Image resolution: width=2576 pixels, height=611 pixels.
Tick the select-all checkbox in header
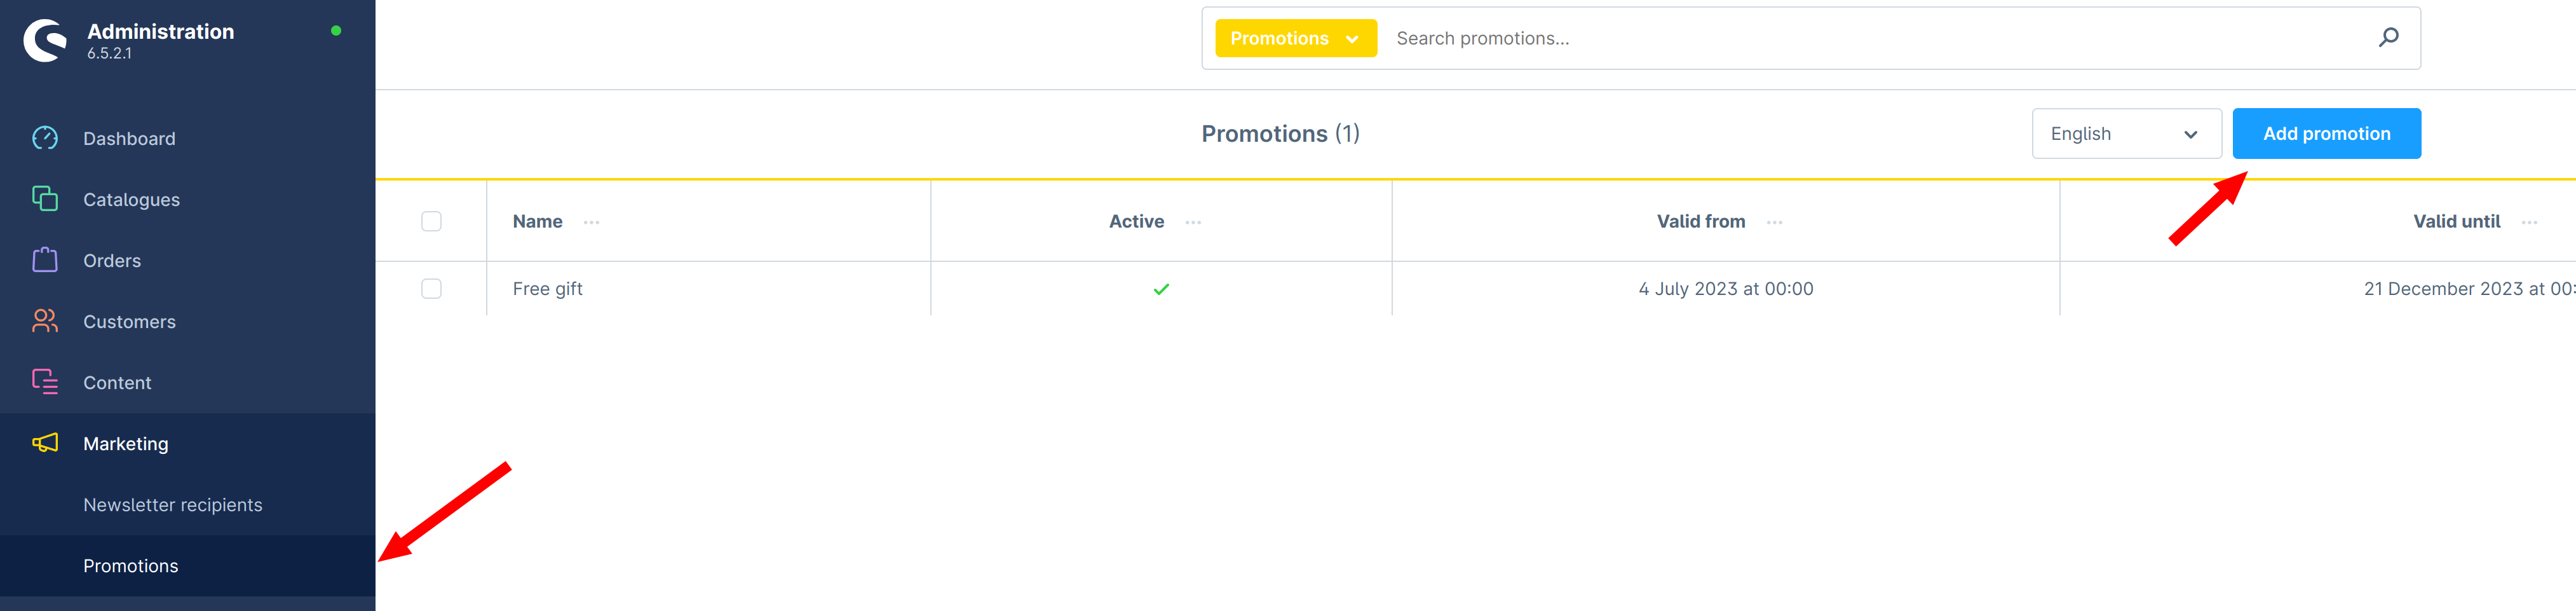(x=431, y=221)
